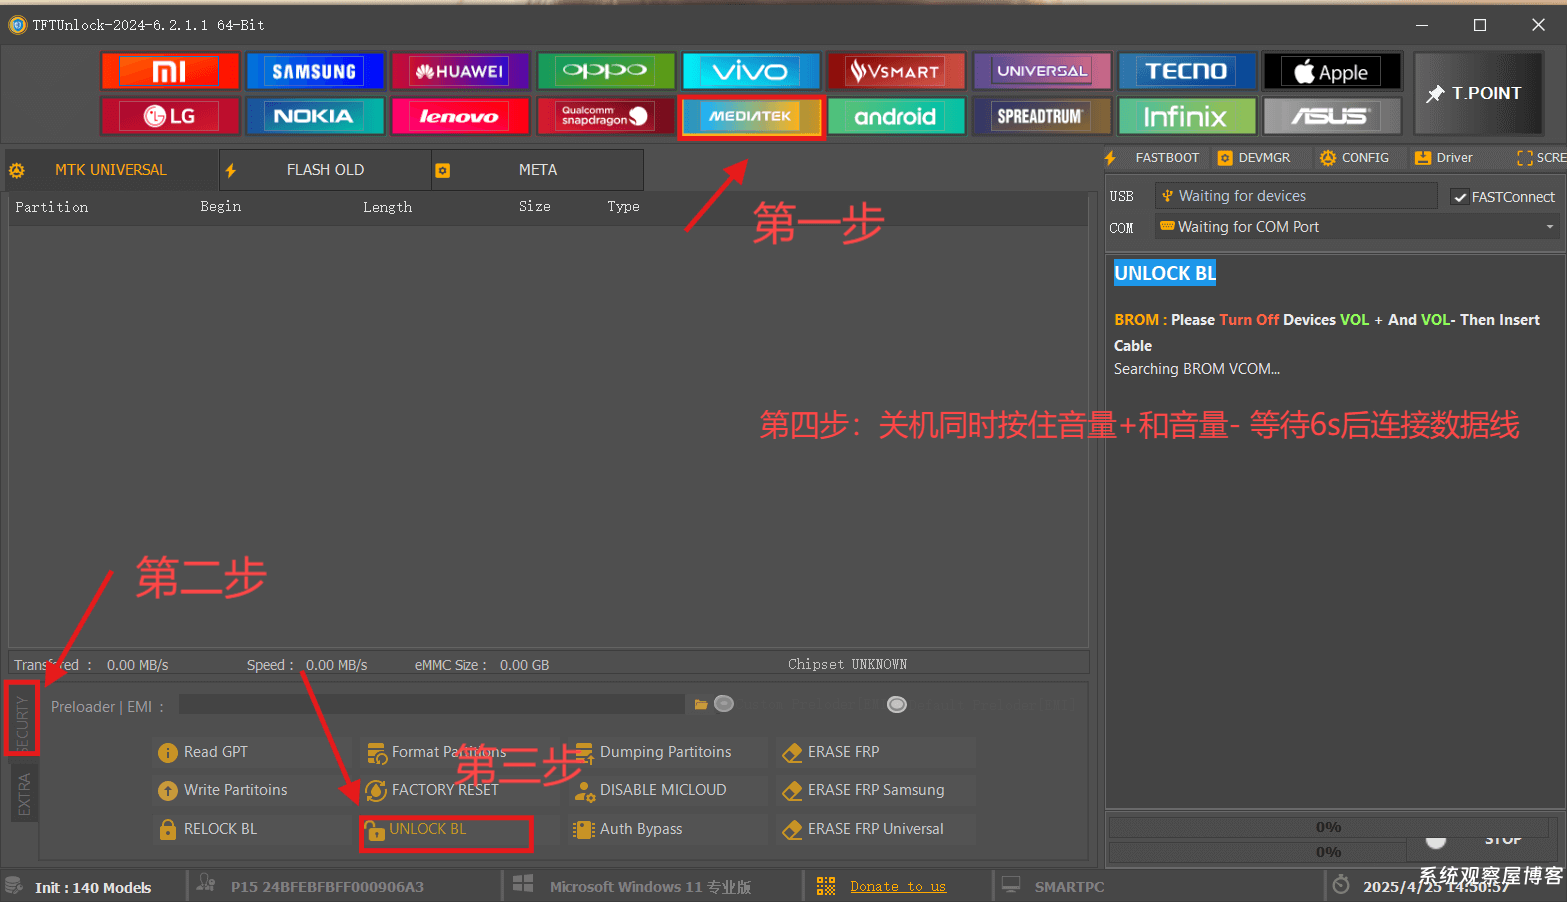
Task: Click the Driver installer icon
Action: (x=1424, y=157)
